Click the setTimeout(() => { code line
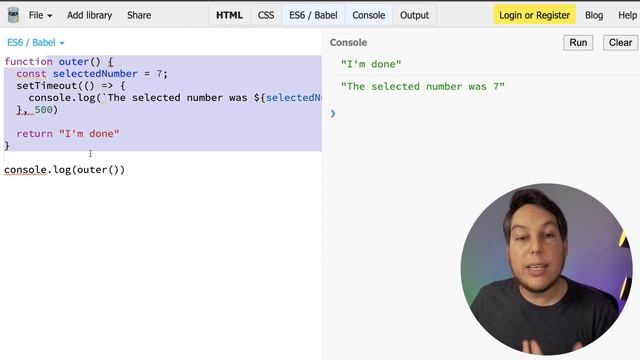 click(x=71, y=86)
